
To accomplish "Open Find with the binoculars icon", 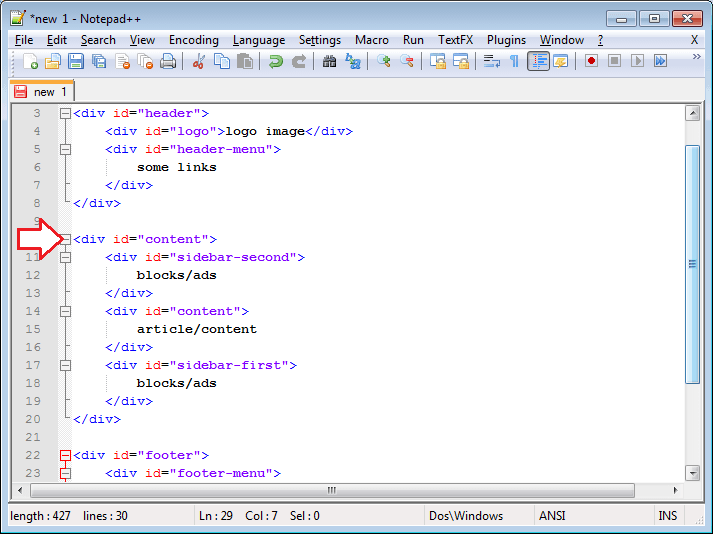I will [x=330, y=61].
